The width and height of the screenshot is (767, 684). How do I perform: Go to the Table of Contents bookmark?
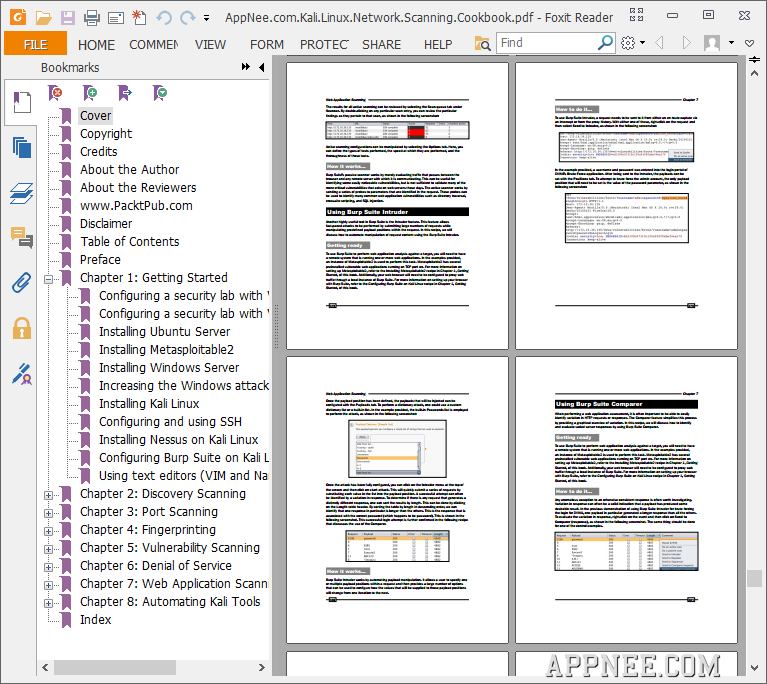coord(130,242)
